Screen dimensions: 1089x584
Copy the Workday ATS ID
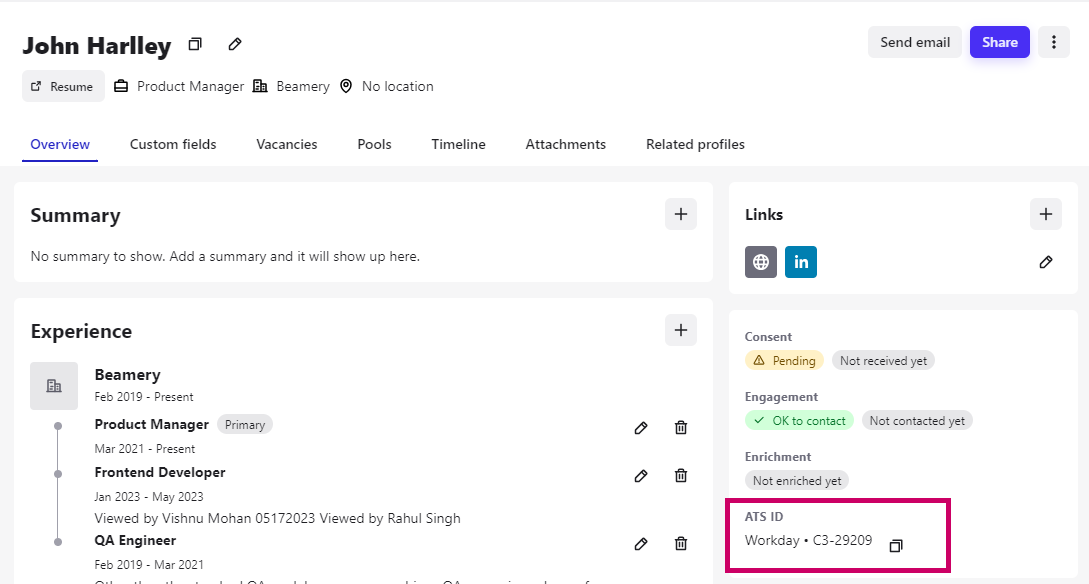(x=896, y=546)
